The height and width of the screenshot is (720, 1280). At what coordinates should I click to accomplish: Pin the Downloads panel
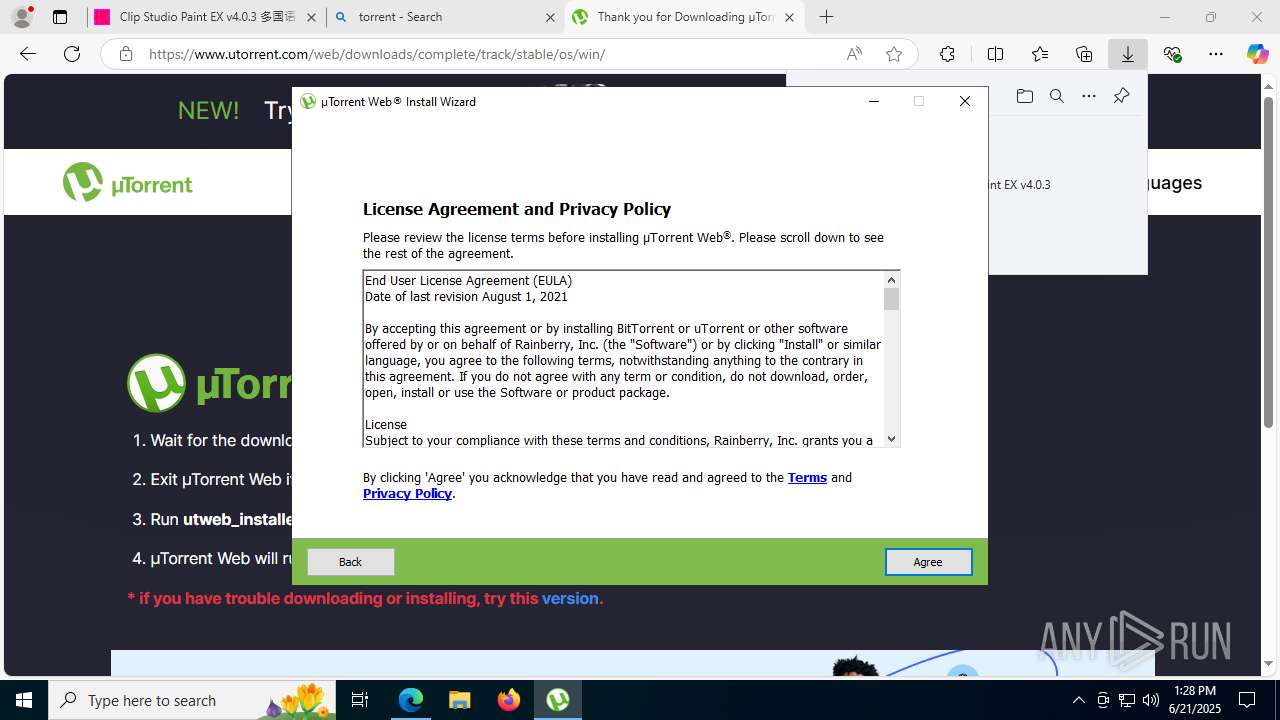tap(1121, 96)
